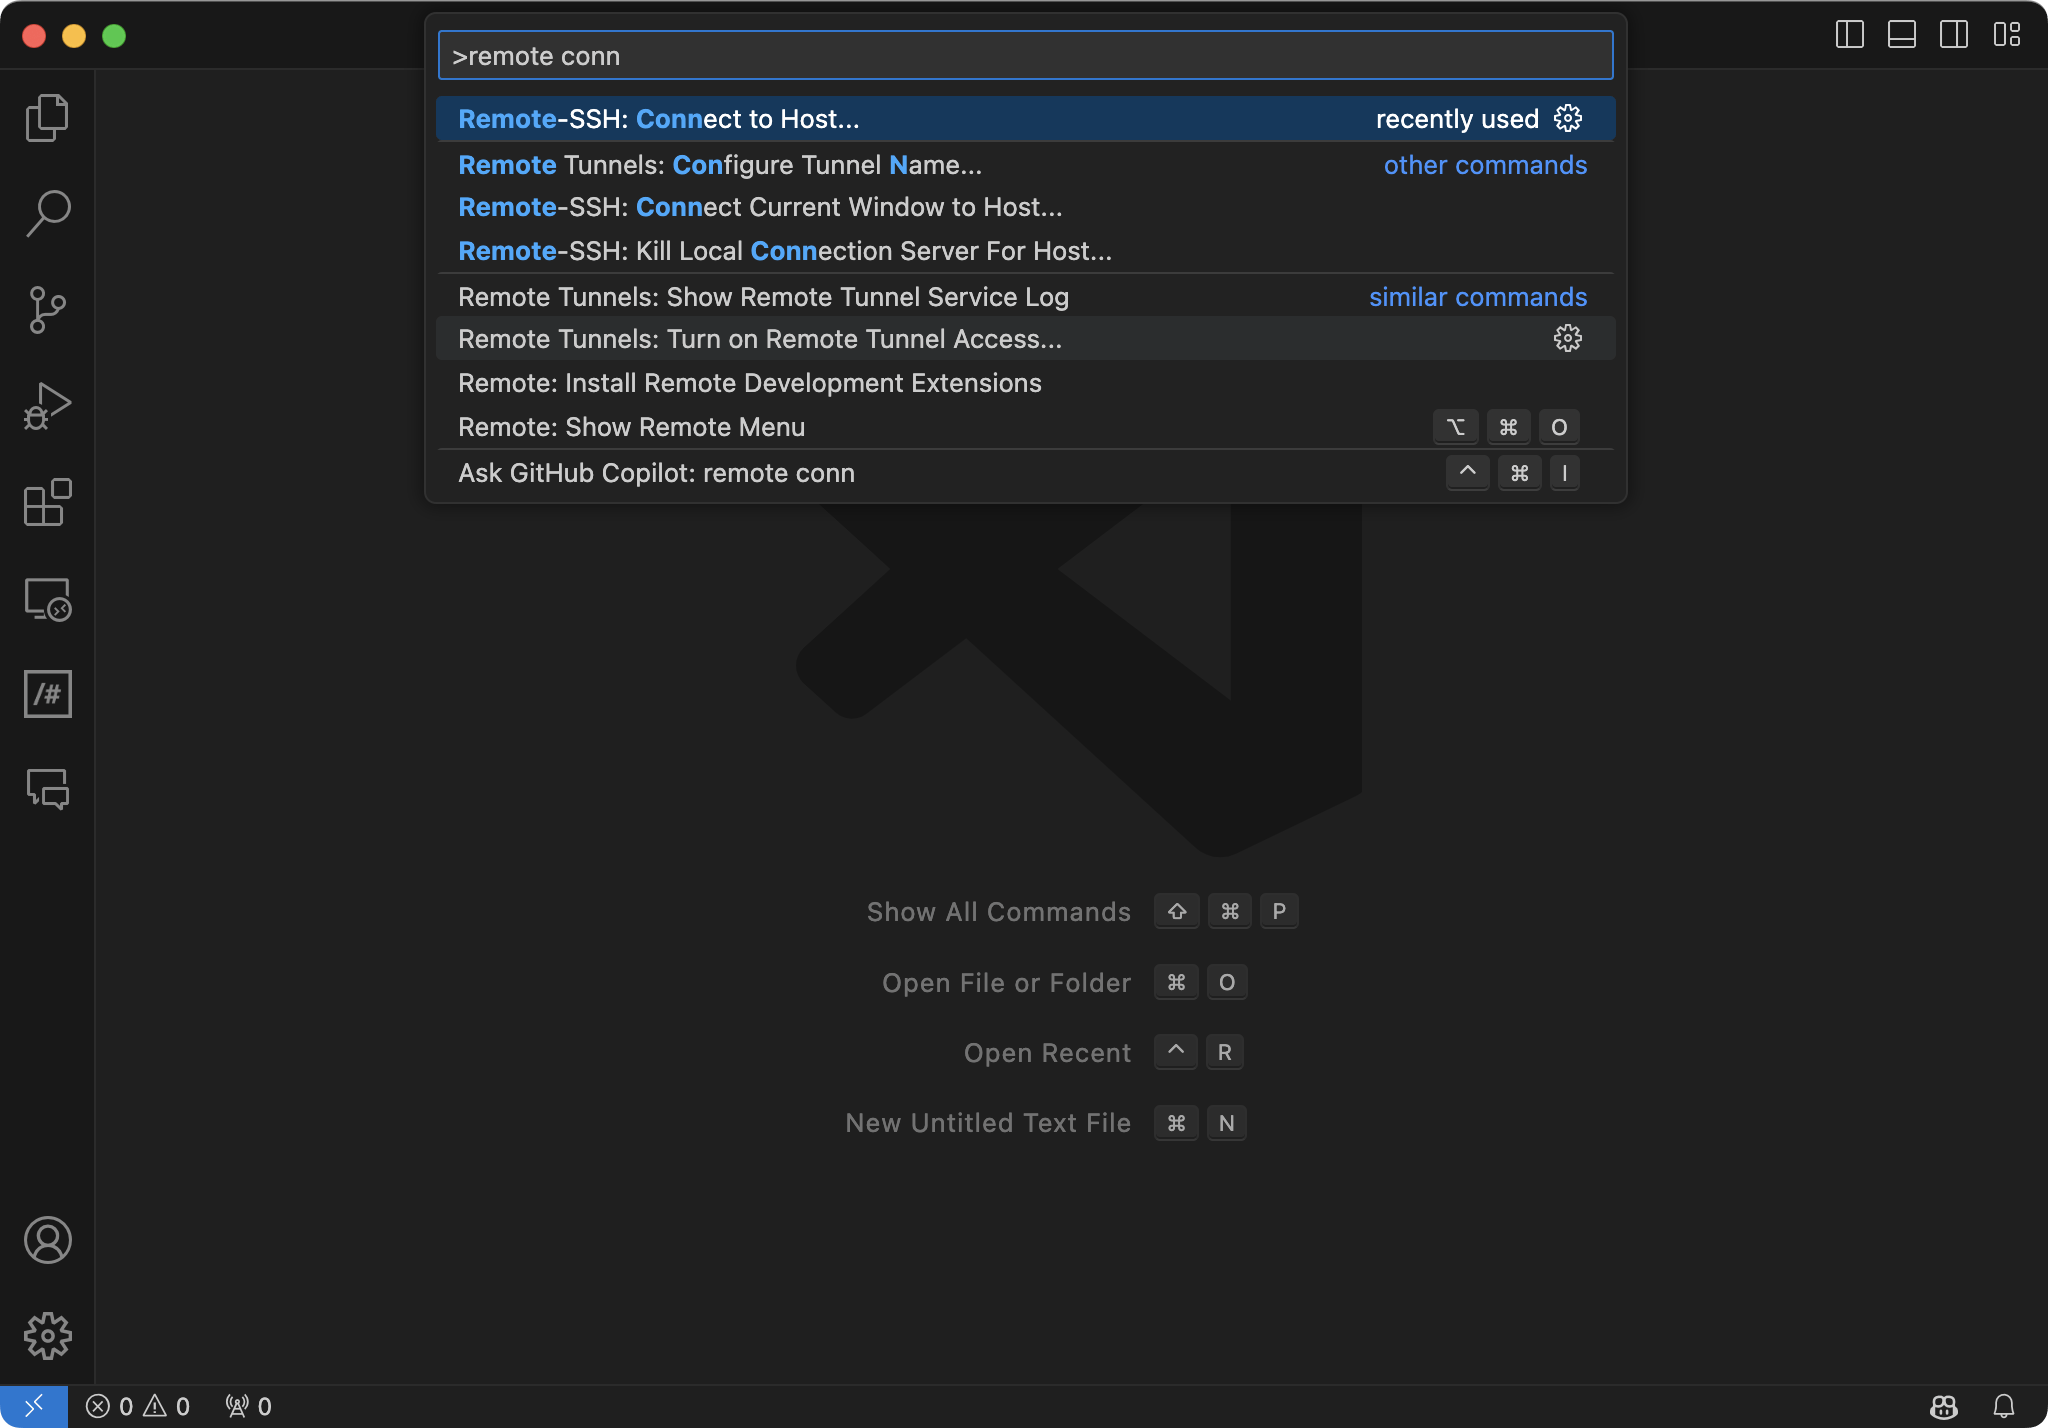Open Copilot status icon in status bar
Image resolution: width=2048 pixels, height=1428 pixels.
1944,1406
